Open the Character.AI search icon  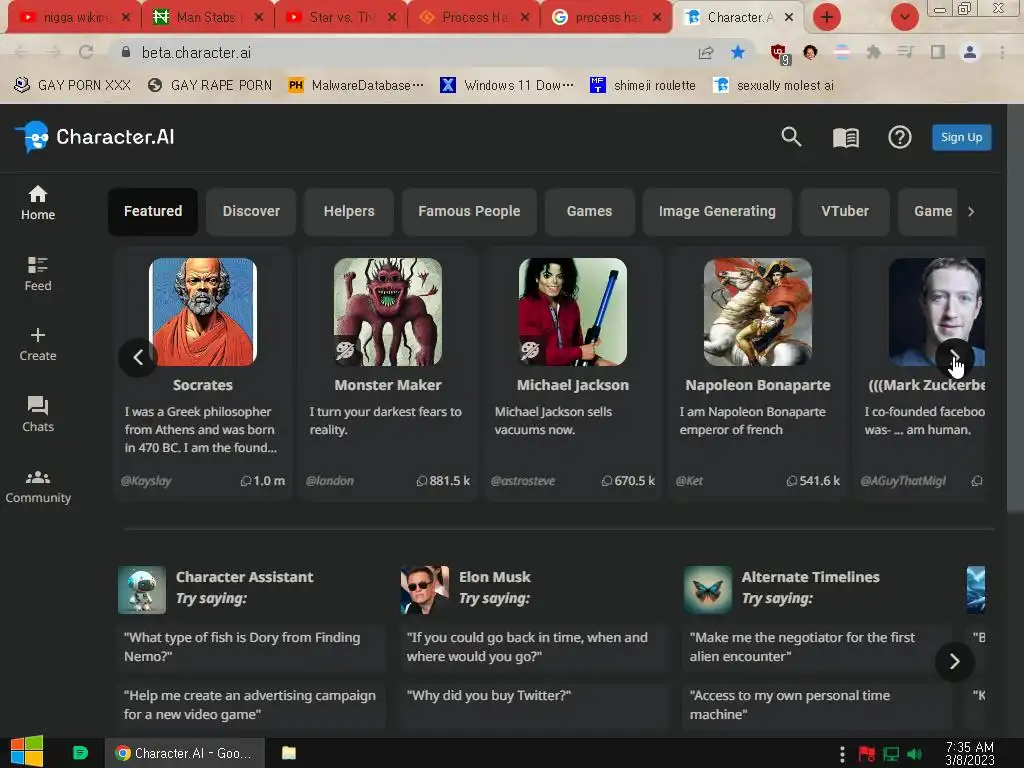791,137
